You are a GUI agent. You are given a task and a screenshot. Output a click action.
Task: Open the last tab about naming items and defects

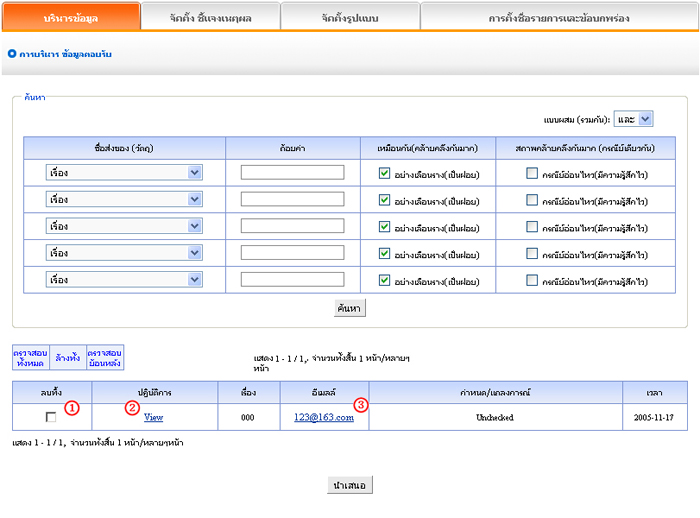point(559,17)
